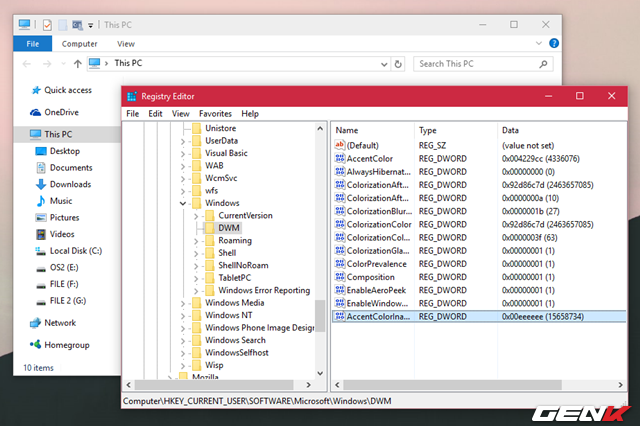640x426 pixels.
Task: Click the AccentColor DWORD value icon
Action: coord(339,158)
